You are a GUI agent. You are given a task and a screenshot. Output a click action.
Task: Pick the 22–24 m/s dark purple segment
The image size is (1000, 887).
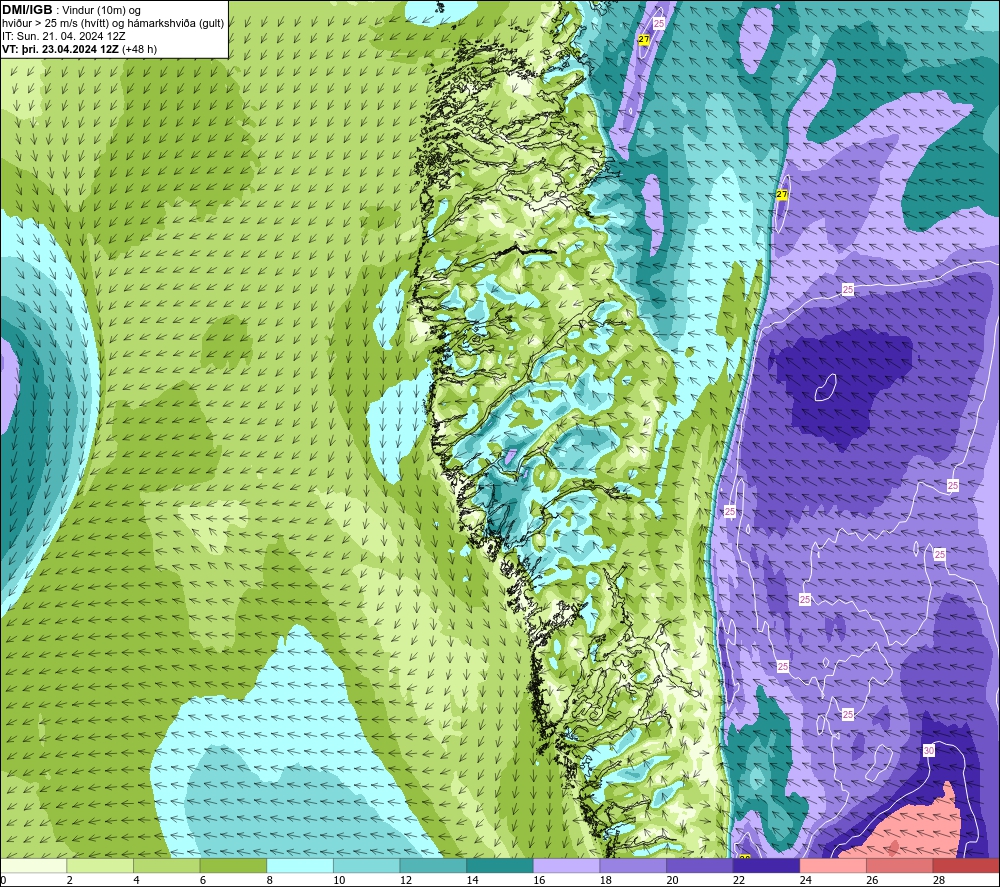[767, 865]
